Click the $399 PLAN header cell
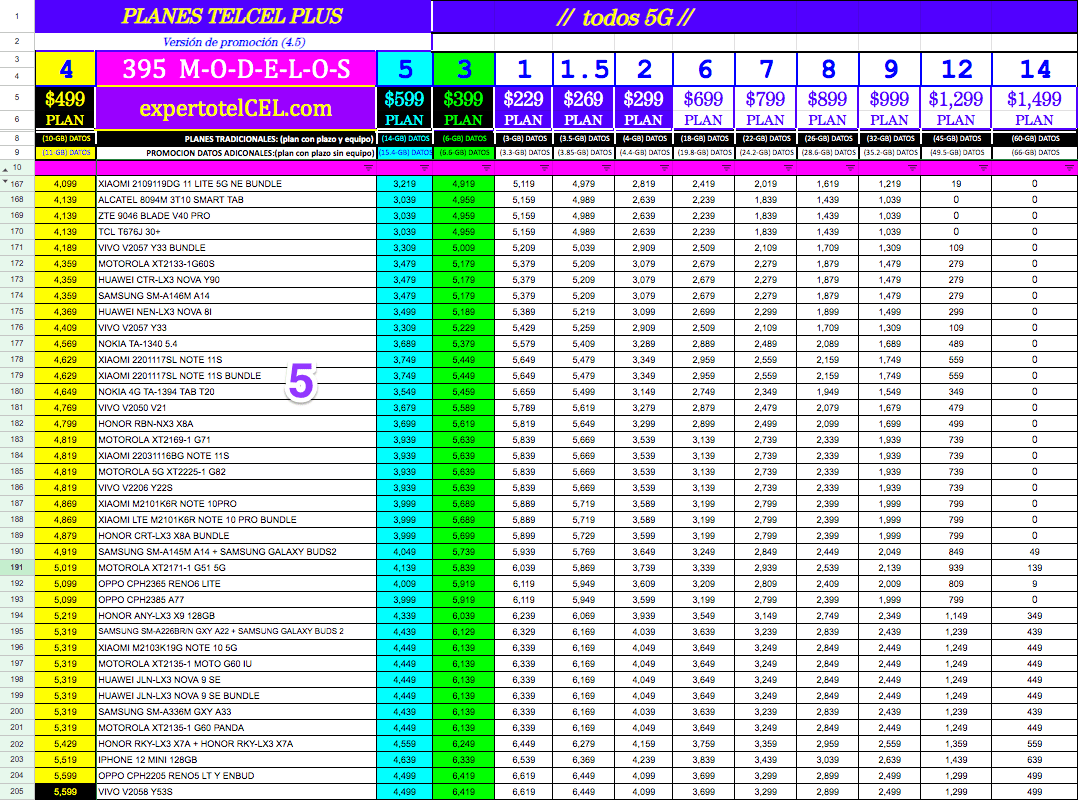1078x800 pixels. 463,108
